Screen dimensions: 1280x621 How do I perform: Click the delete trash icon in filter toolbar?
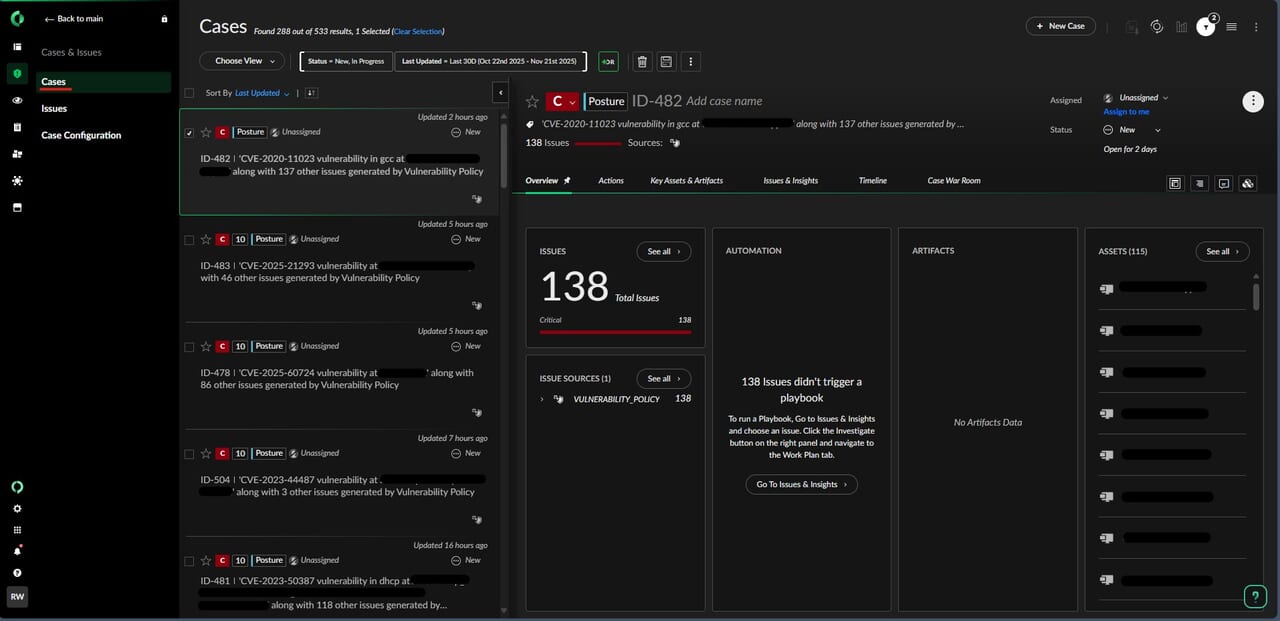point(642,62)
